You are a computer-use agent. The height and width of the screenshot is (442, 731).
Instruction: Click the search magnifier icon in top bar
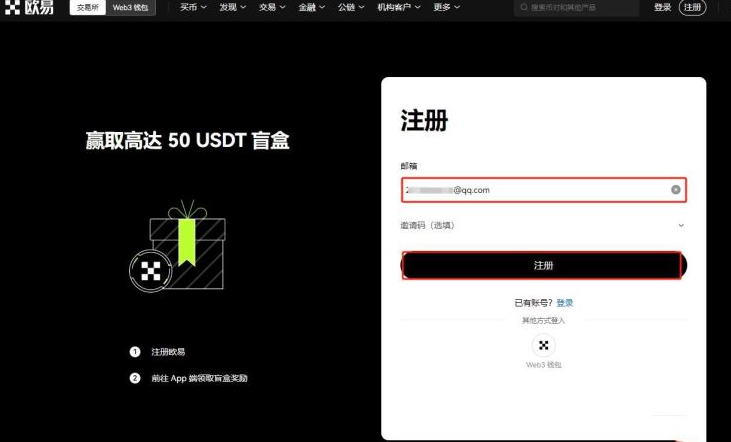tap(523, 8)
